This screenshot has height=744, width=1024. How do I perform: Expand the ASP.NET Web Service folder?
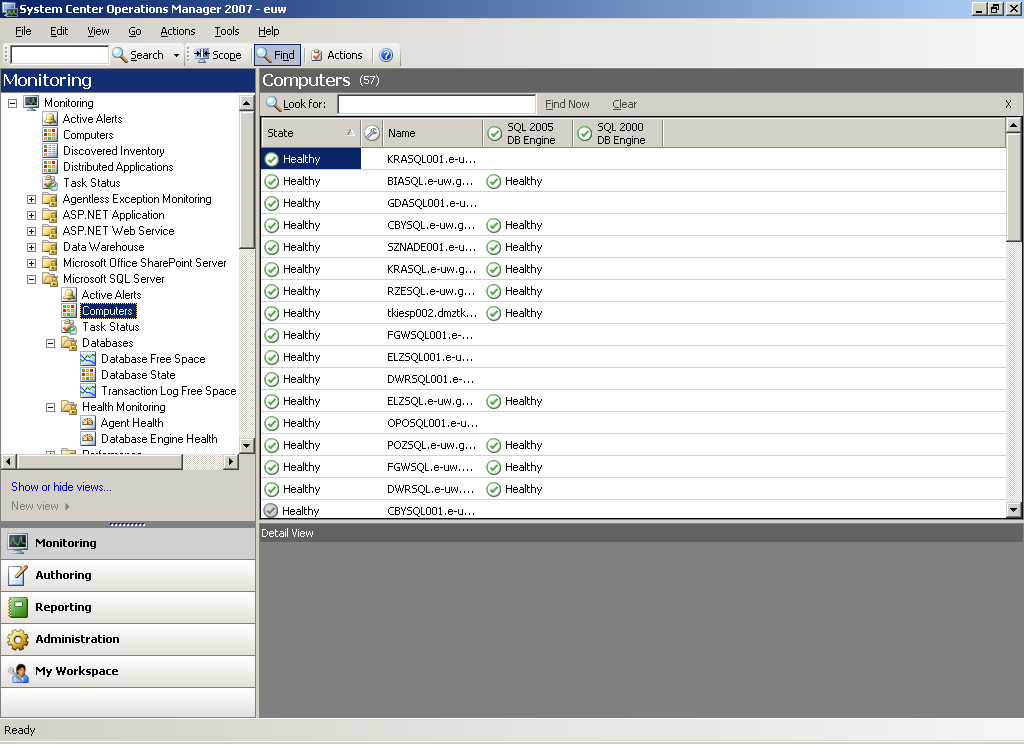point(31,231)
